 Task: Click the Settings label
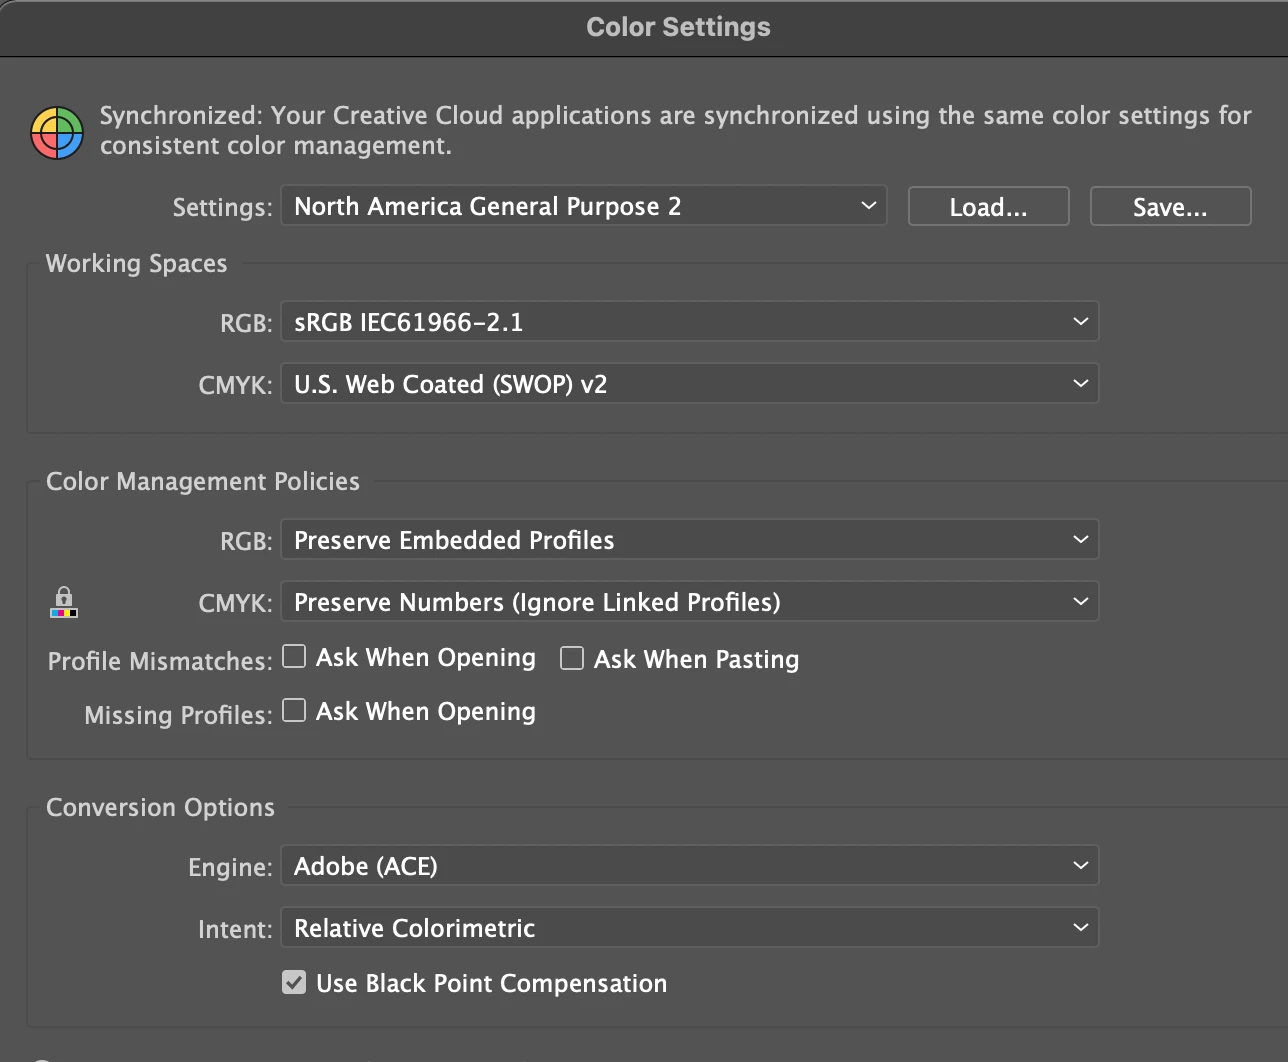[222, 208]
